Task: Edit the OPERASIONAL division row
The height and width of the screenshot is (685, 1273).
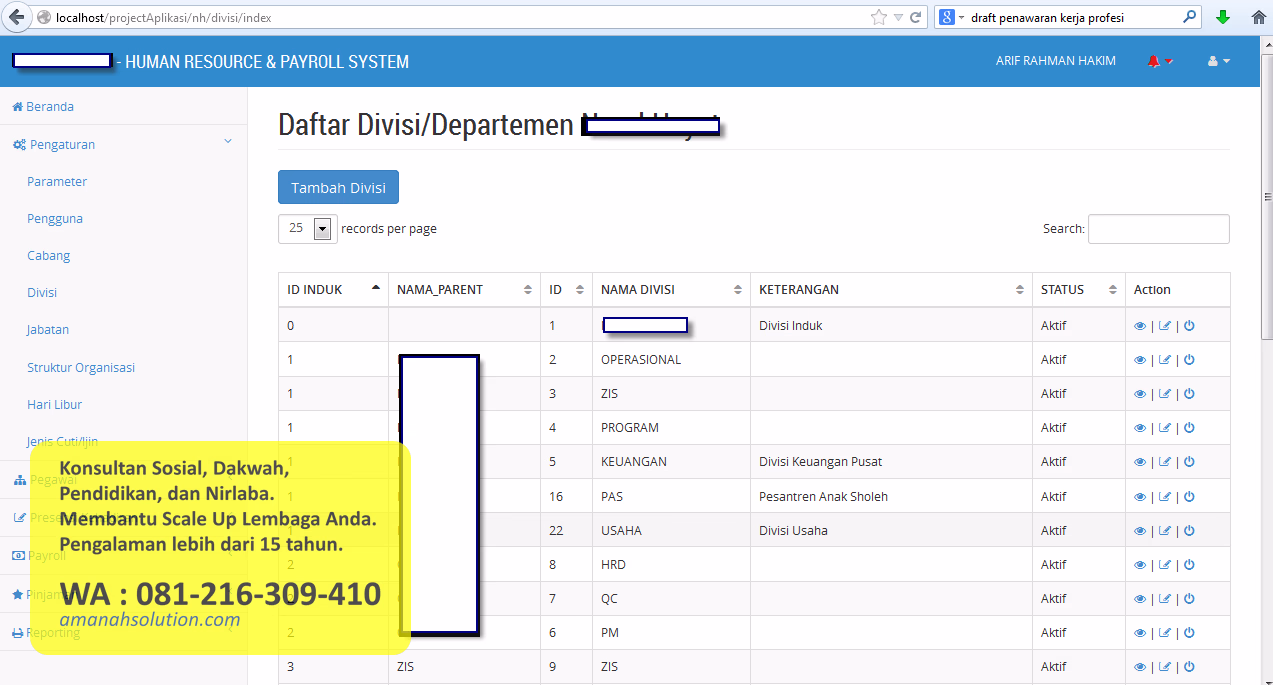Action: [1164, 360]
